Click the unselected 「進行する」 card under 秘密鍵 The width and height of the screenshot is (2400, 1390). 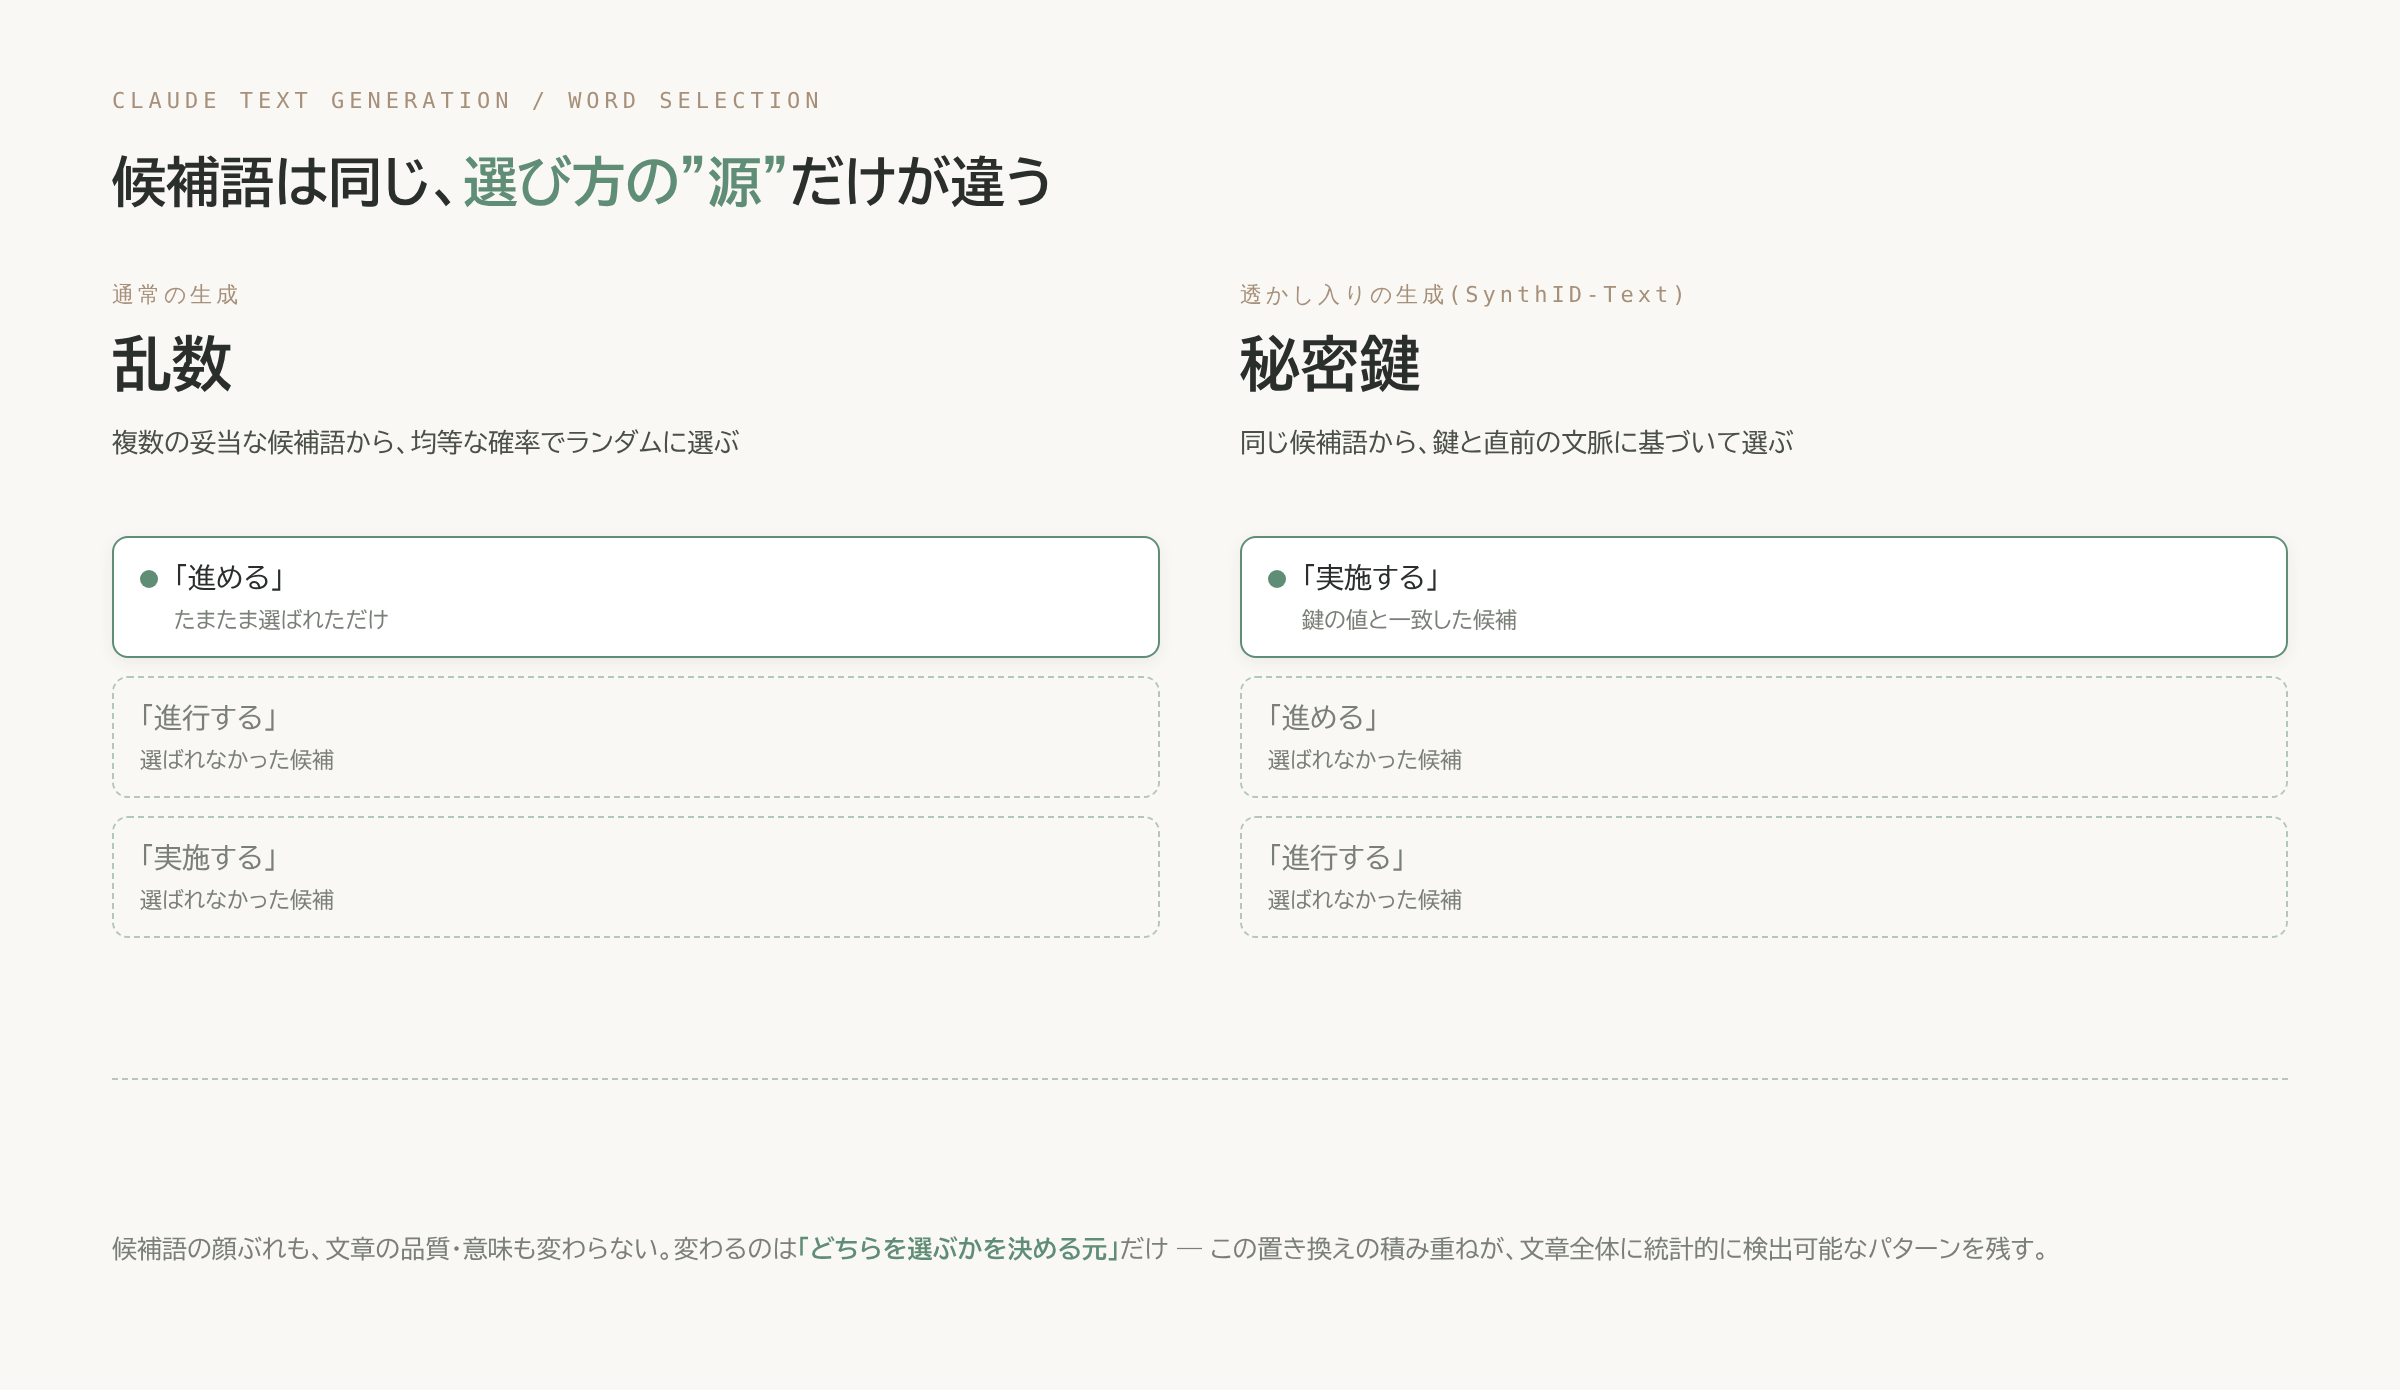tap(1764, 877)
